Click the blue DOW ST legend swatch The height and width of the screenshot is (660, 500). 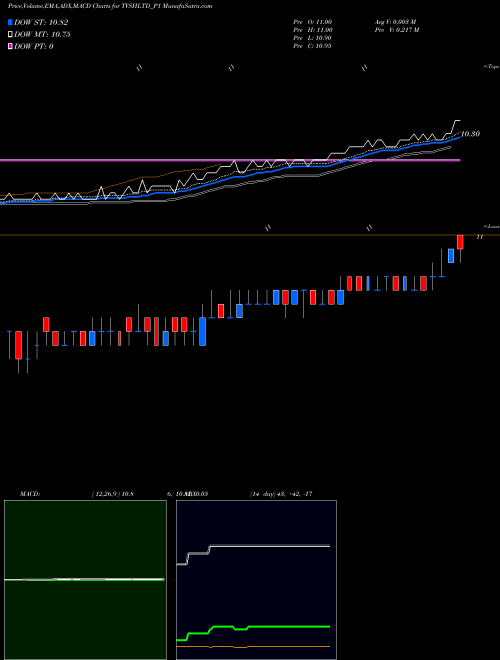10,22
